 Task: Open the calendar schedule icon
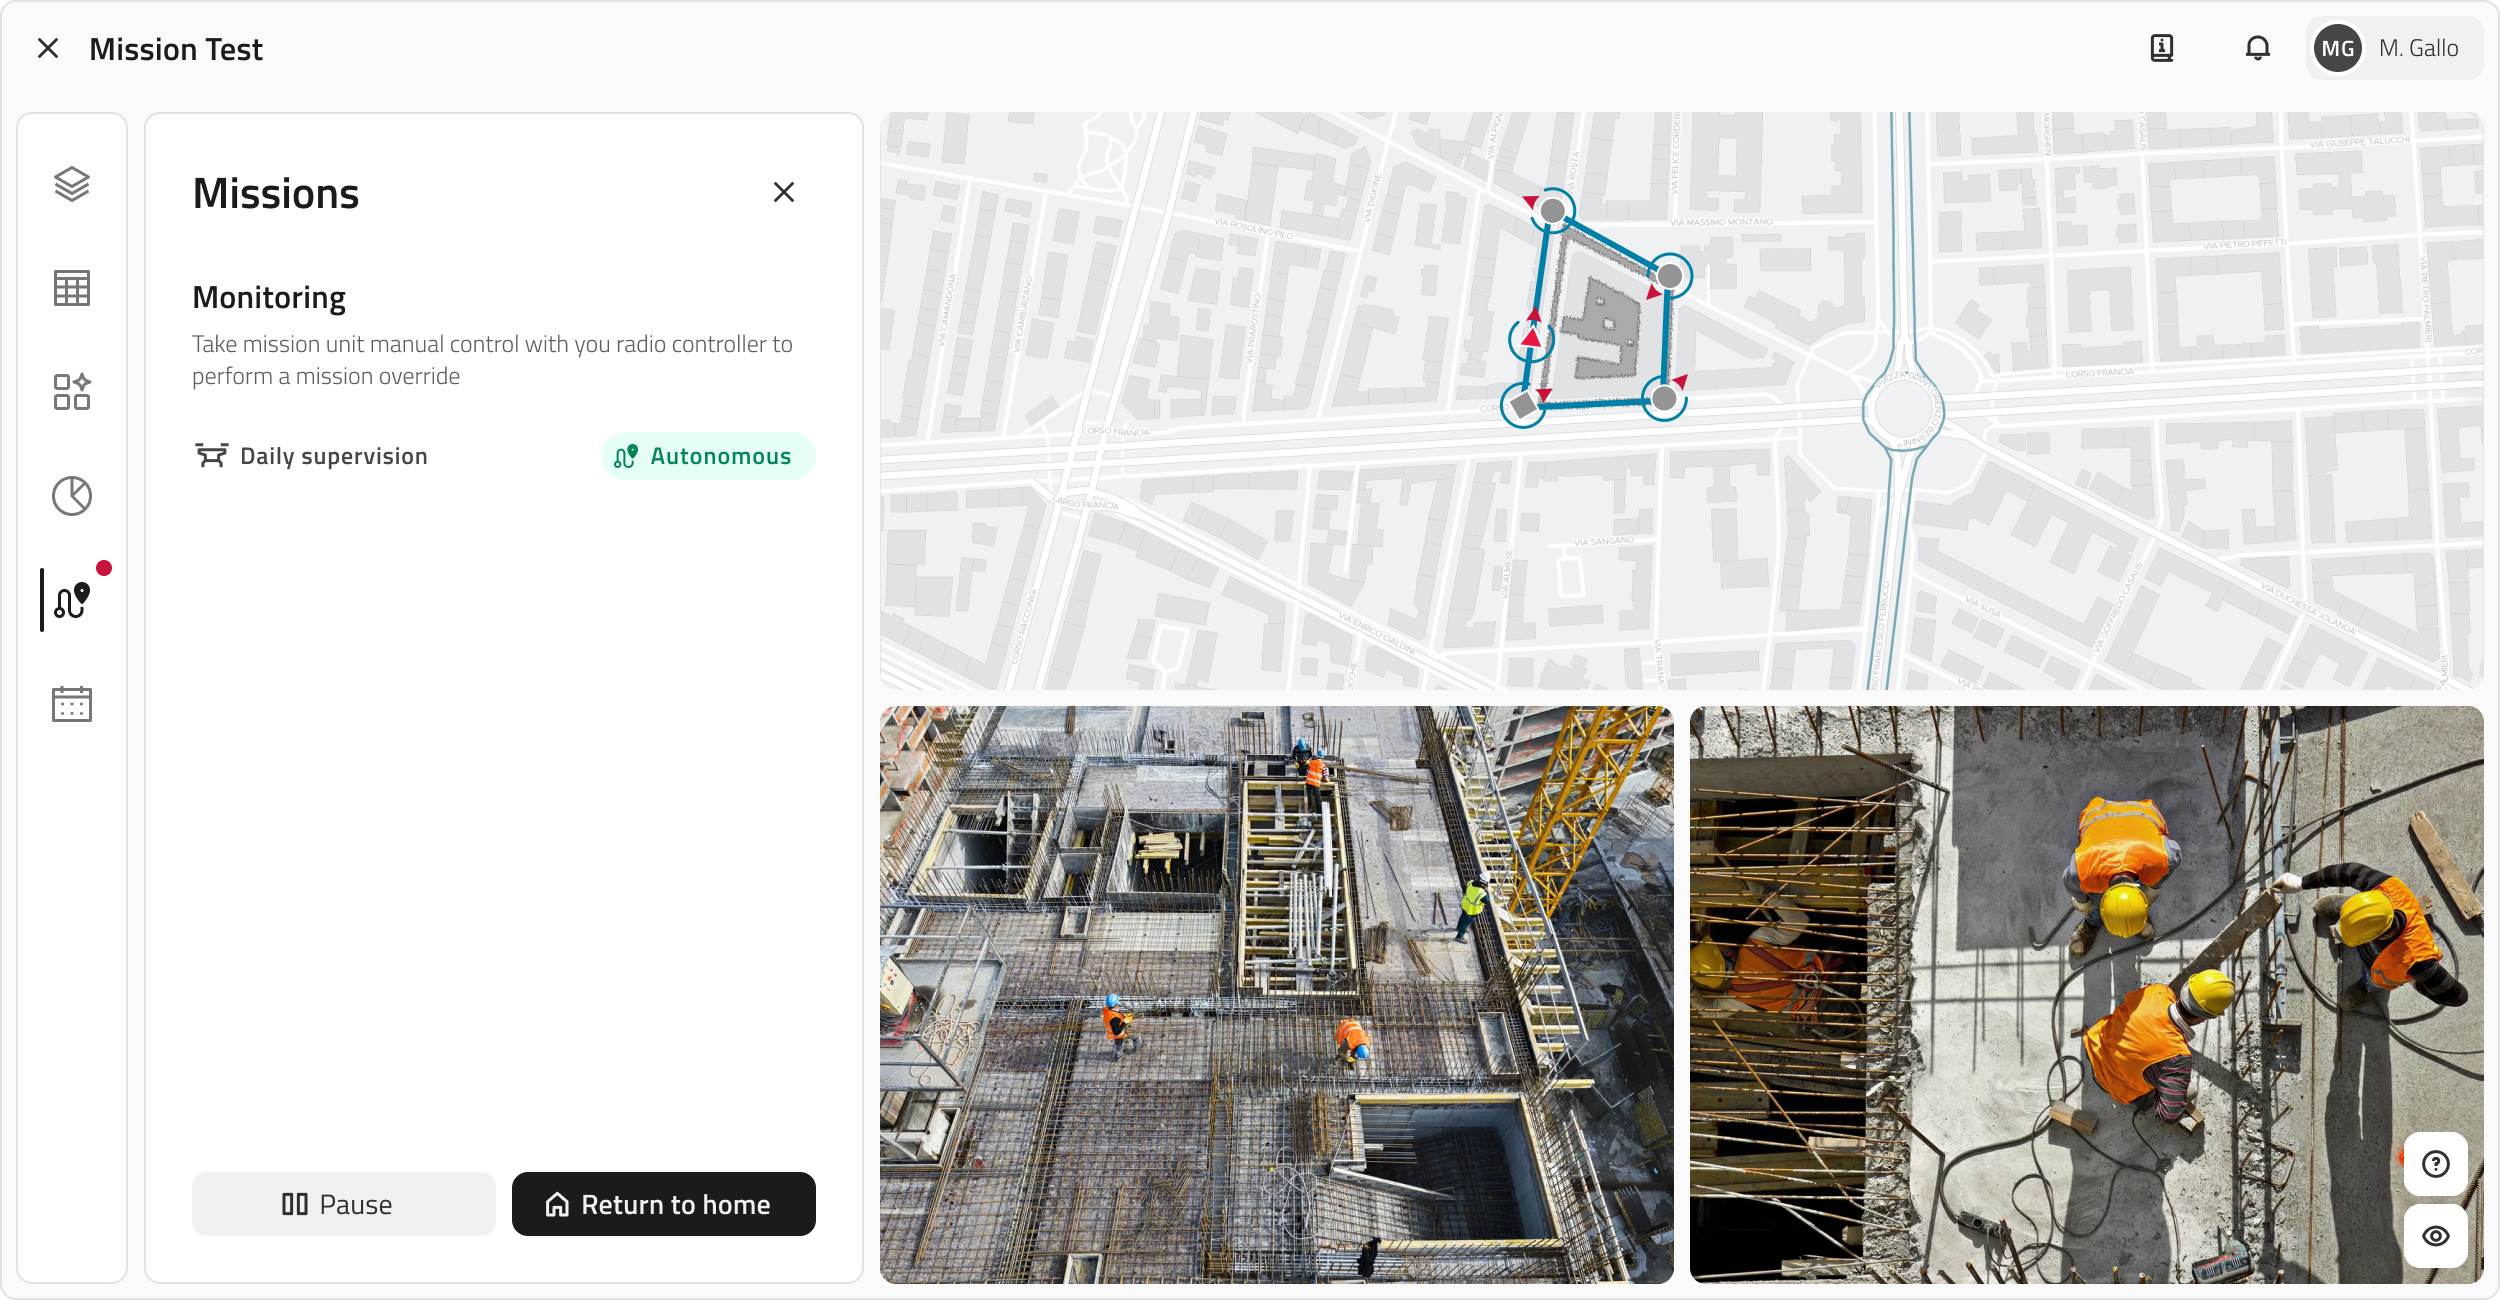pos(72,704)
